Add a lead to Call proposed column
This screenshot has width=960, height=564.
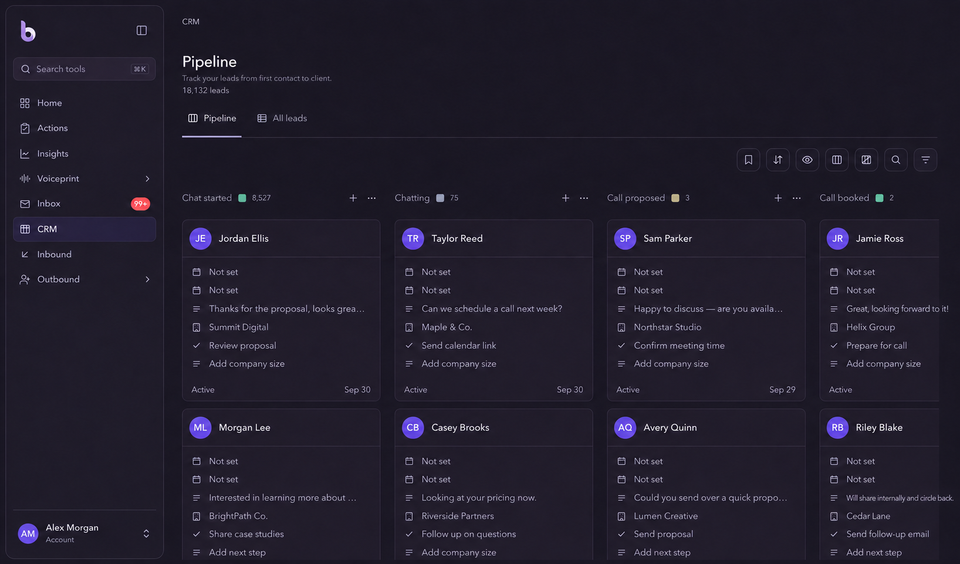pos(778,198)
